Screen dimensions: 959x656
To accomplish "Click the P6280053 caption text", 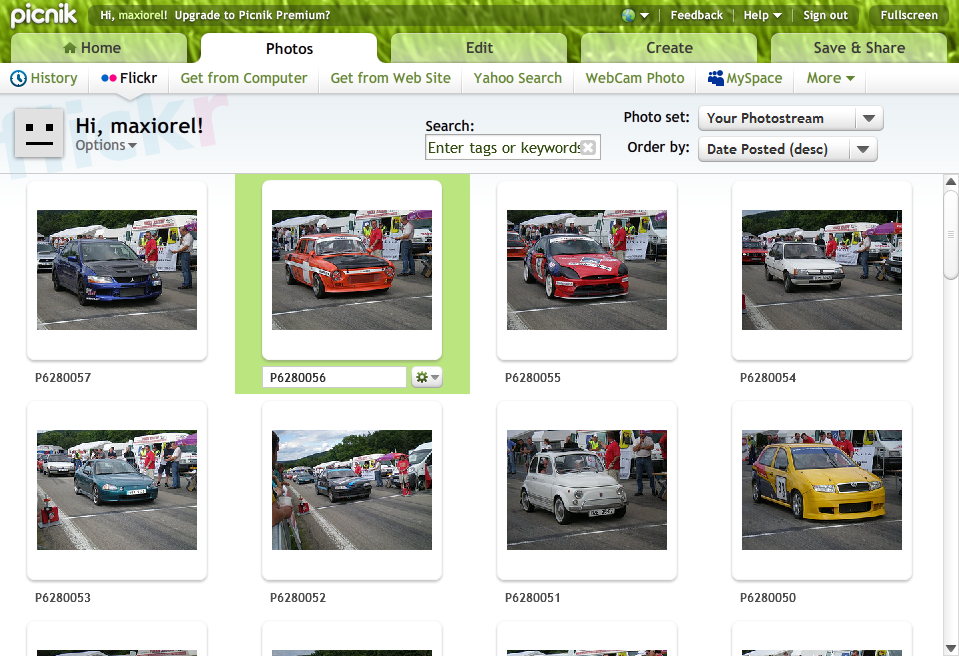I will (63, 598).
